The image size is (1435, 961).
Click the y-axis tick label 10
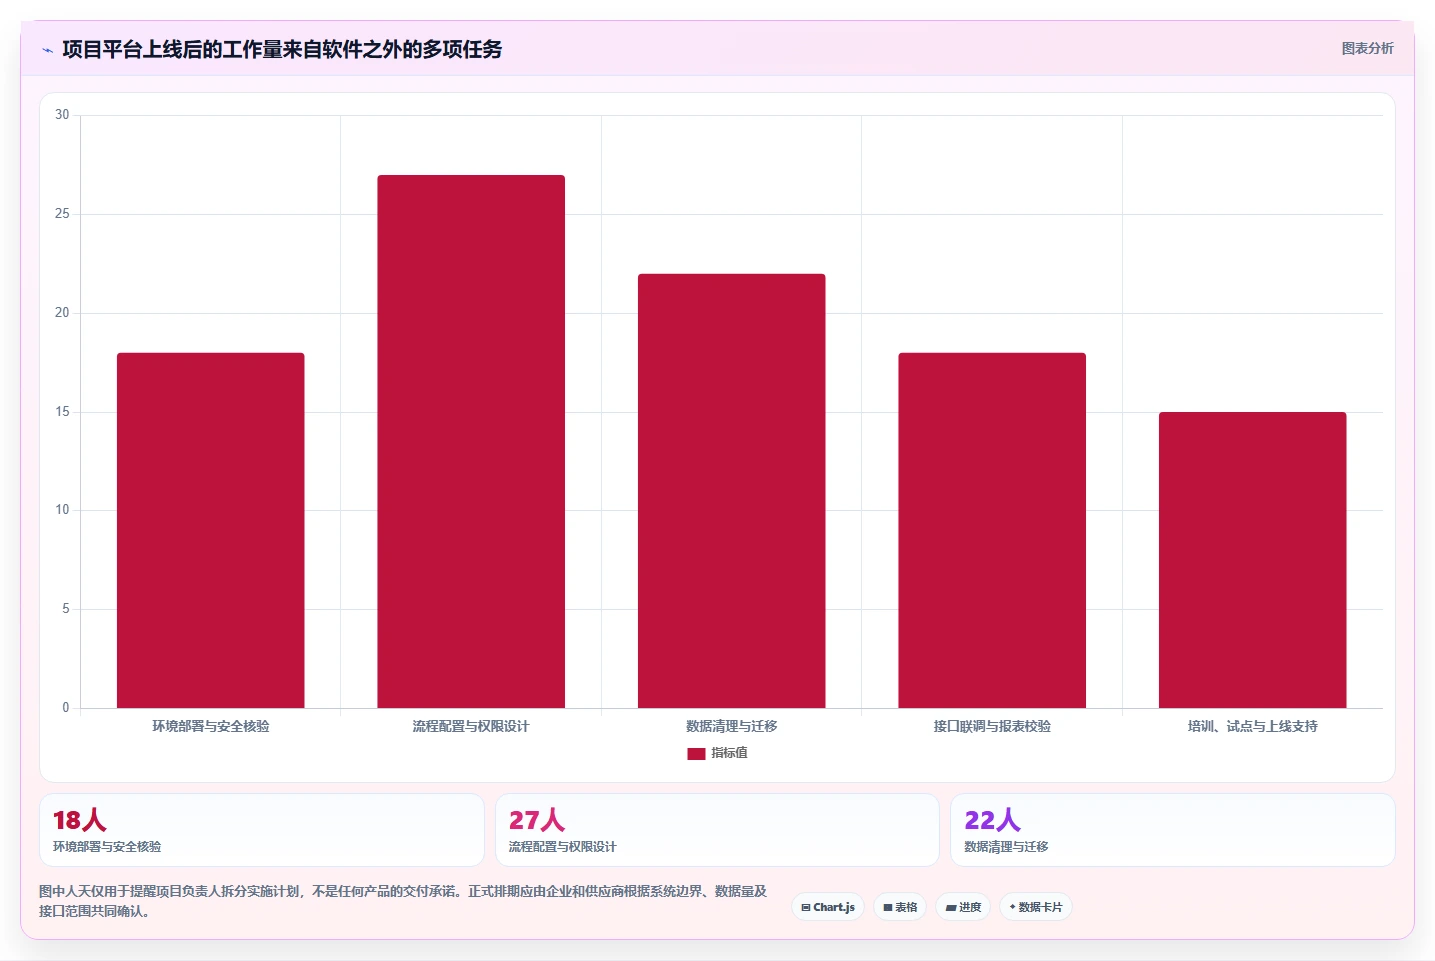[x=62, y=510]
